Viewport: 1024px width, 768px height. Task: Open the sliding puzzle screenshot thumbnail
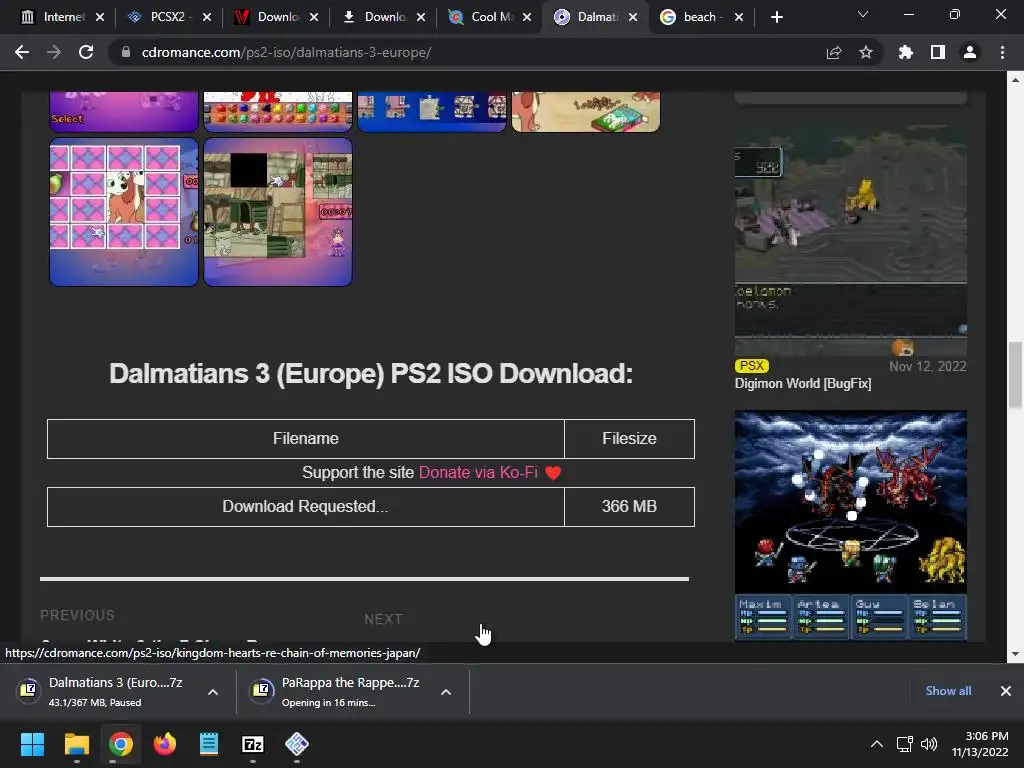click(x=278, y=212)
